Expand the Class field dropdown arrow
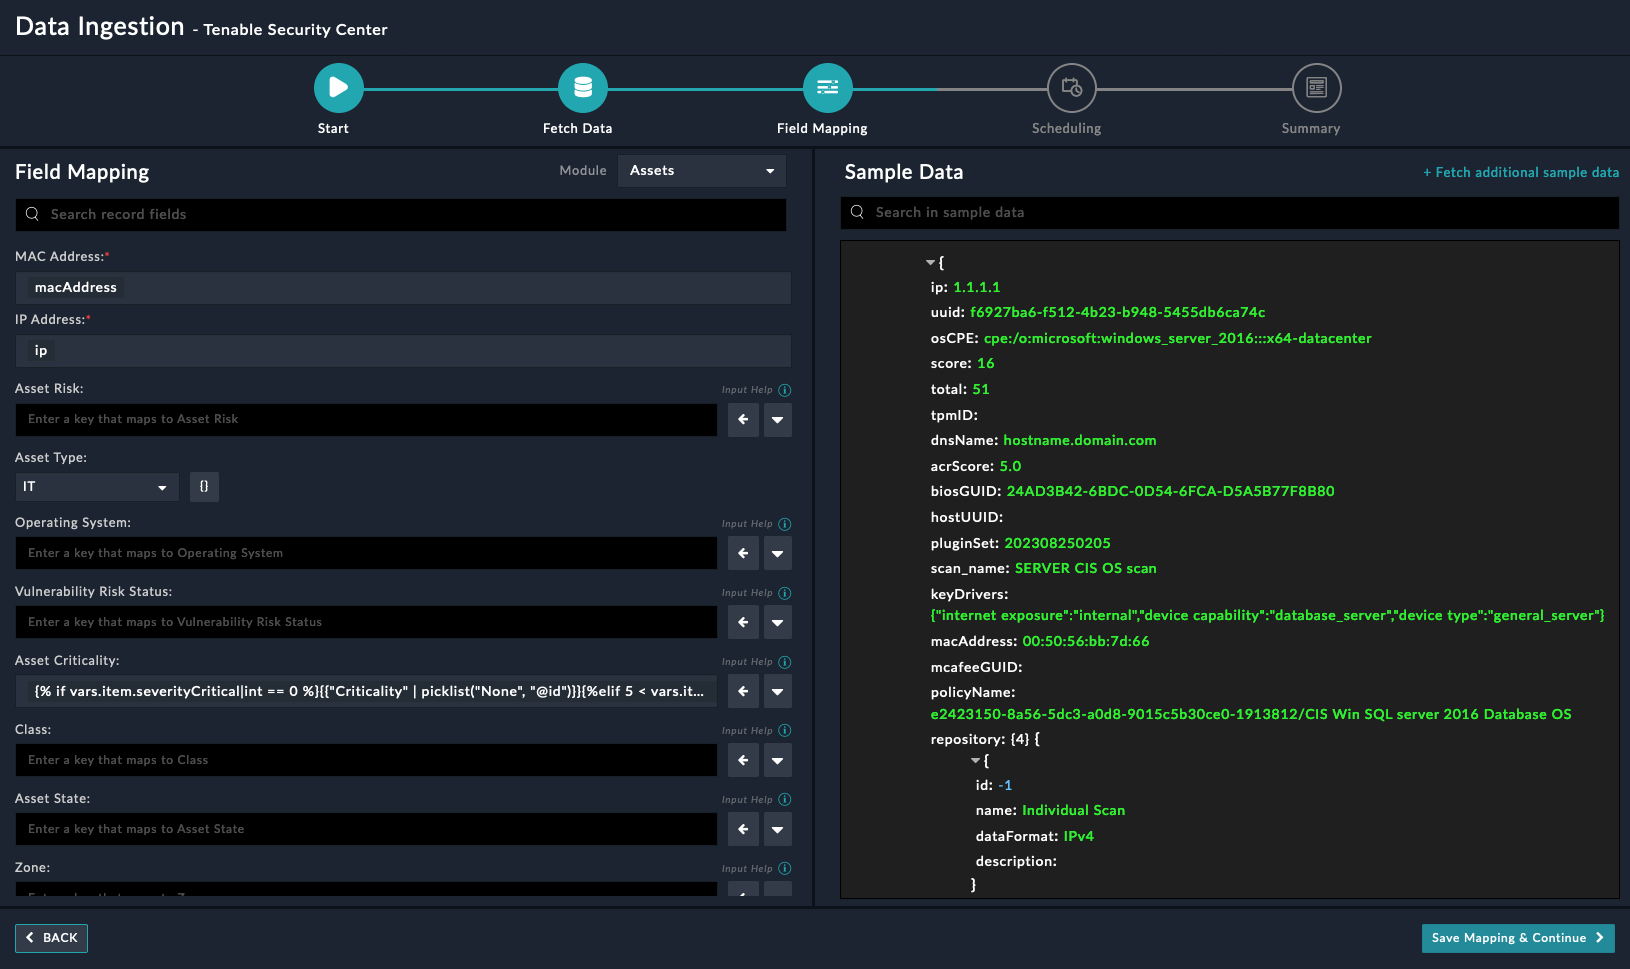This screenshot has height=969, width=1630. click(x=778, y=760)
